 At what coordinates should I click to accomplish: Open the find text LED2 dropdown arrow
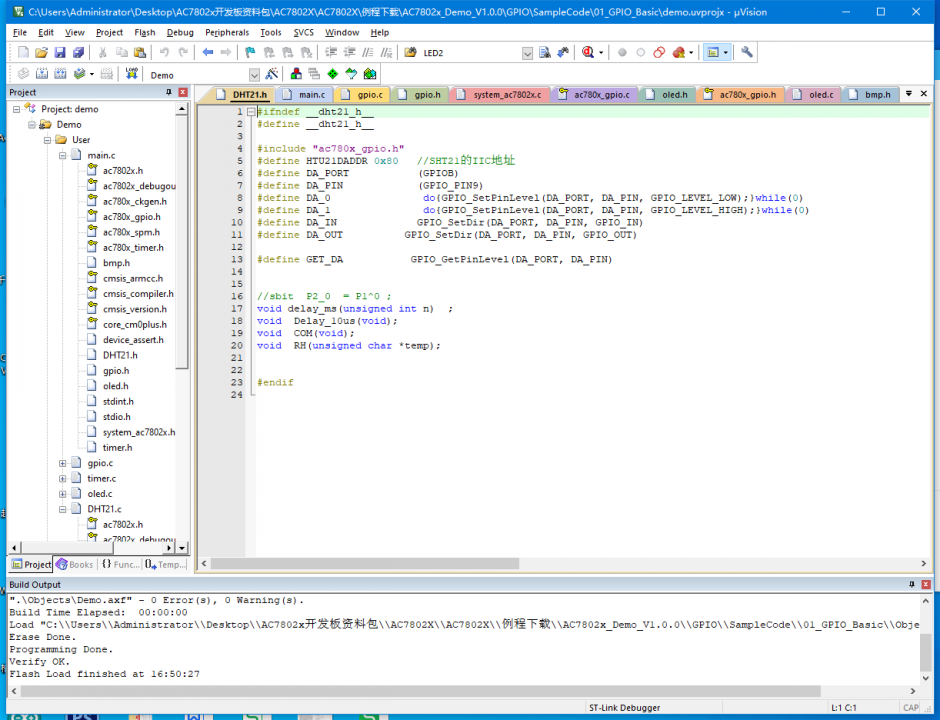527,53
